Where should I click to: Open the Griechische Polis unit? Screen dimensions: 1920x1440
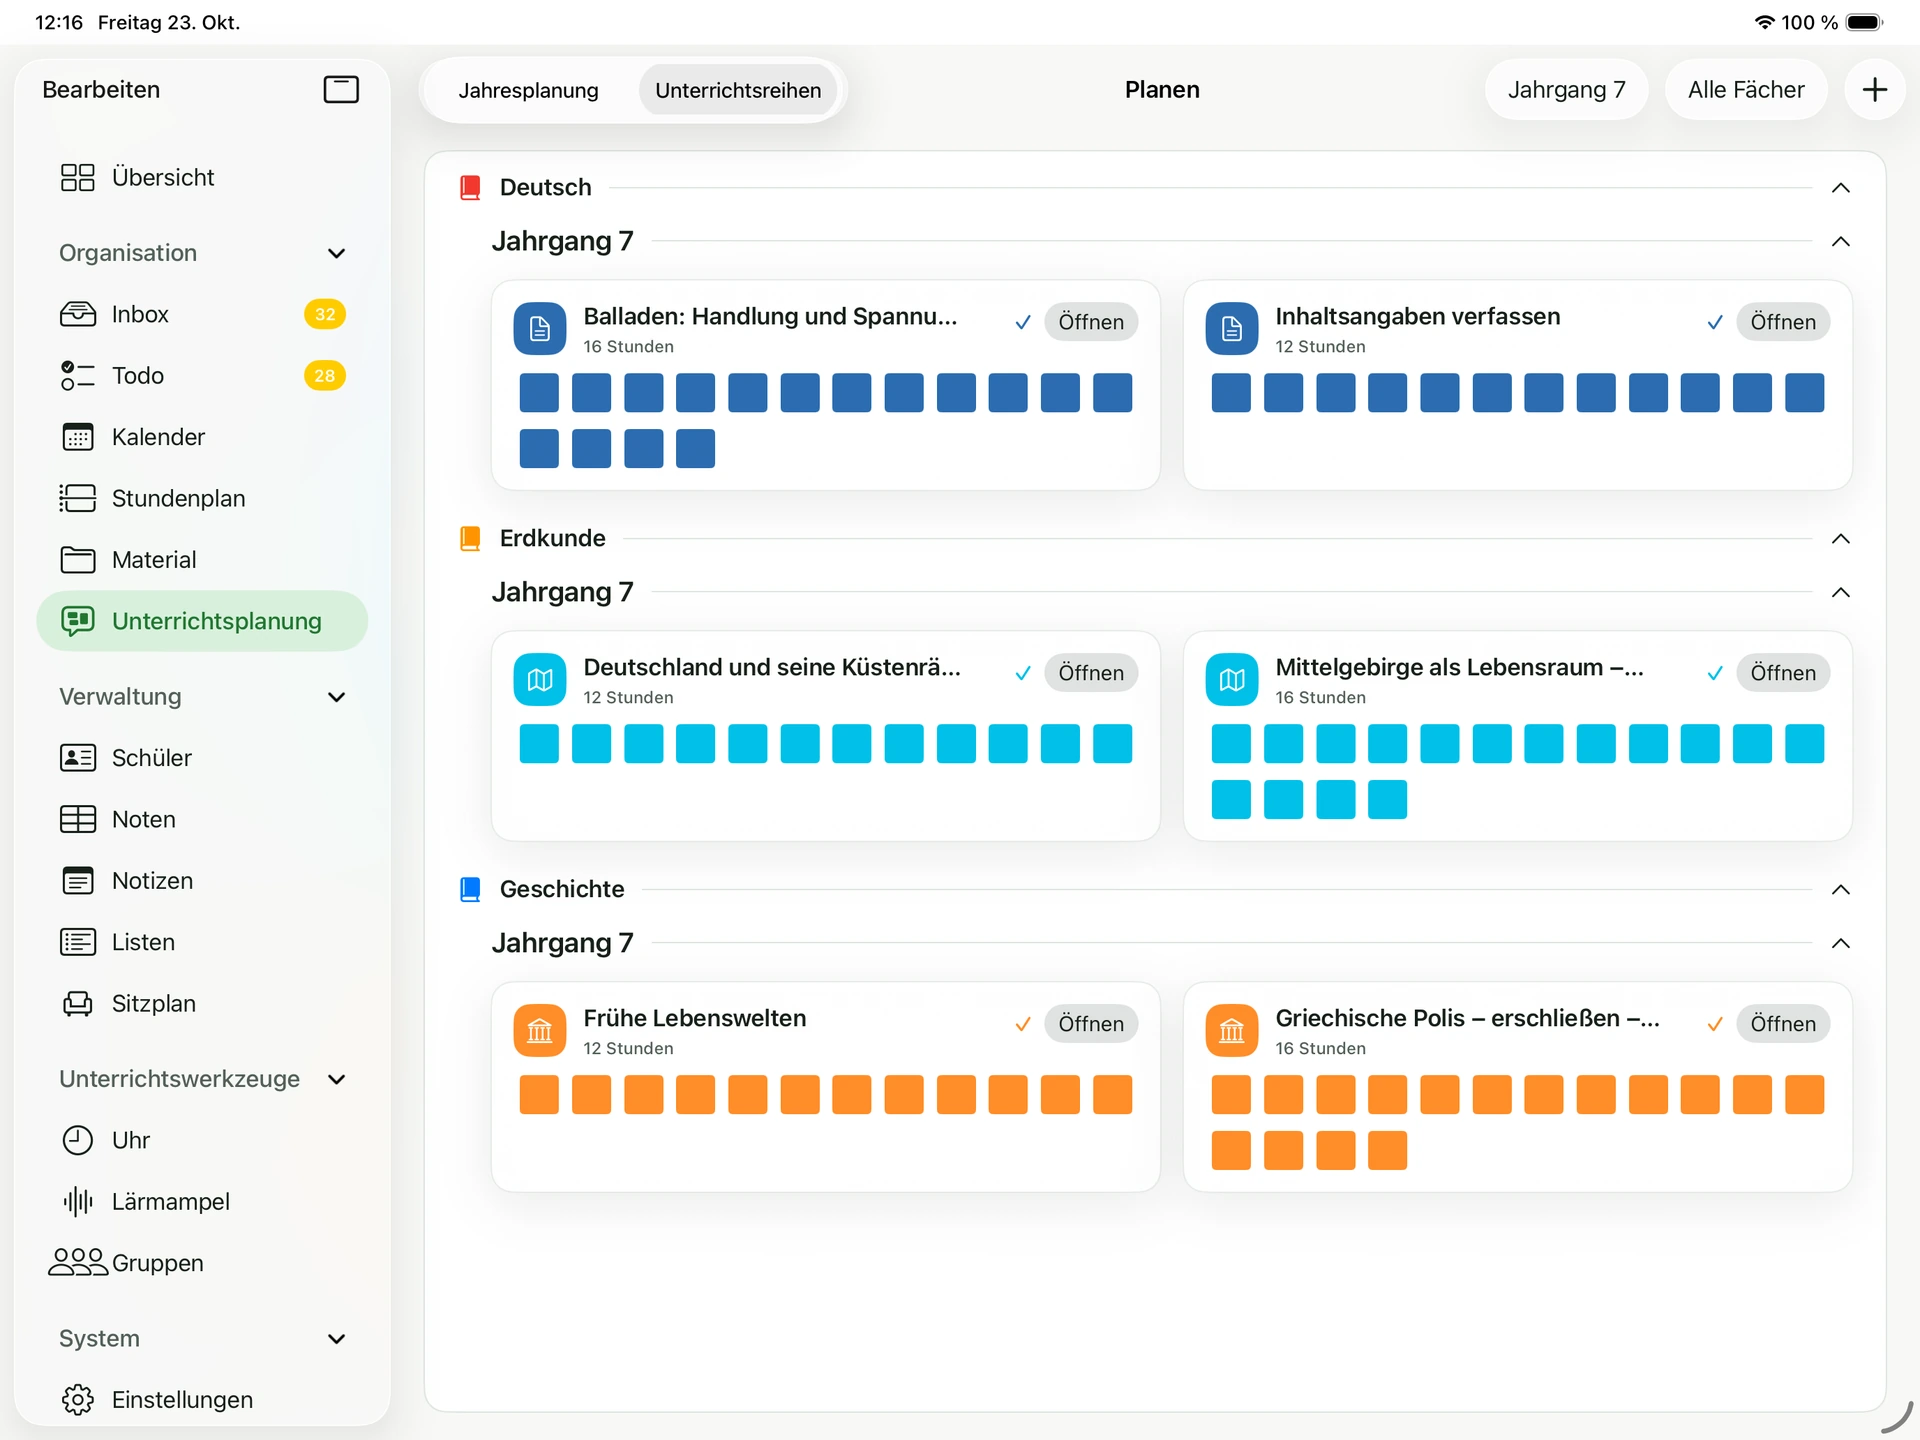pyautogui.click(x=1783, y=1024)
